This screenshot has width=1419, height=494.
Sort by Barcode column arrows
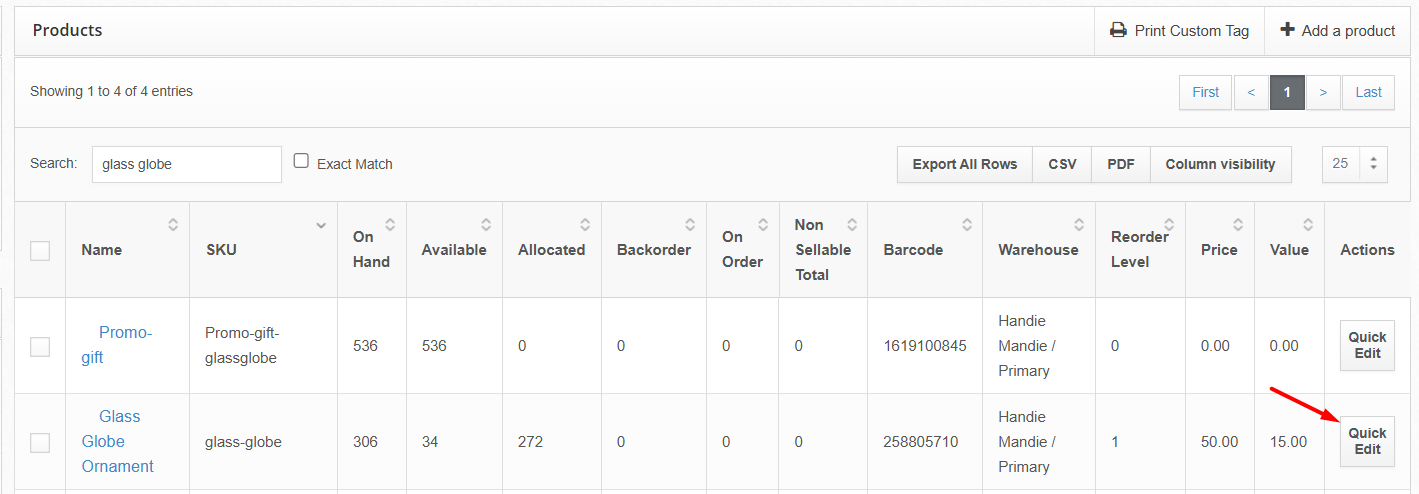[966, 225]
